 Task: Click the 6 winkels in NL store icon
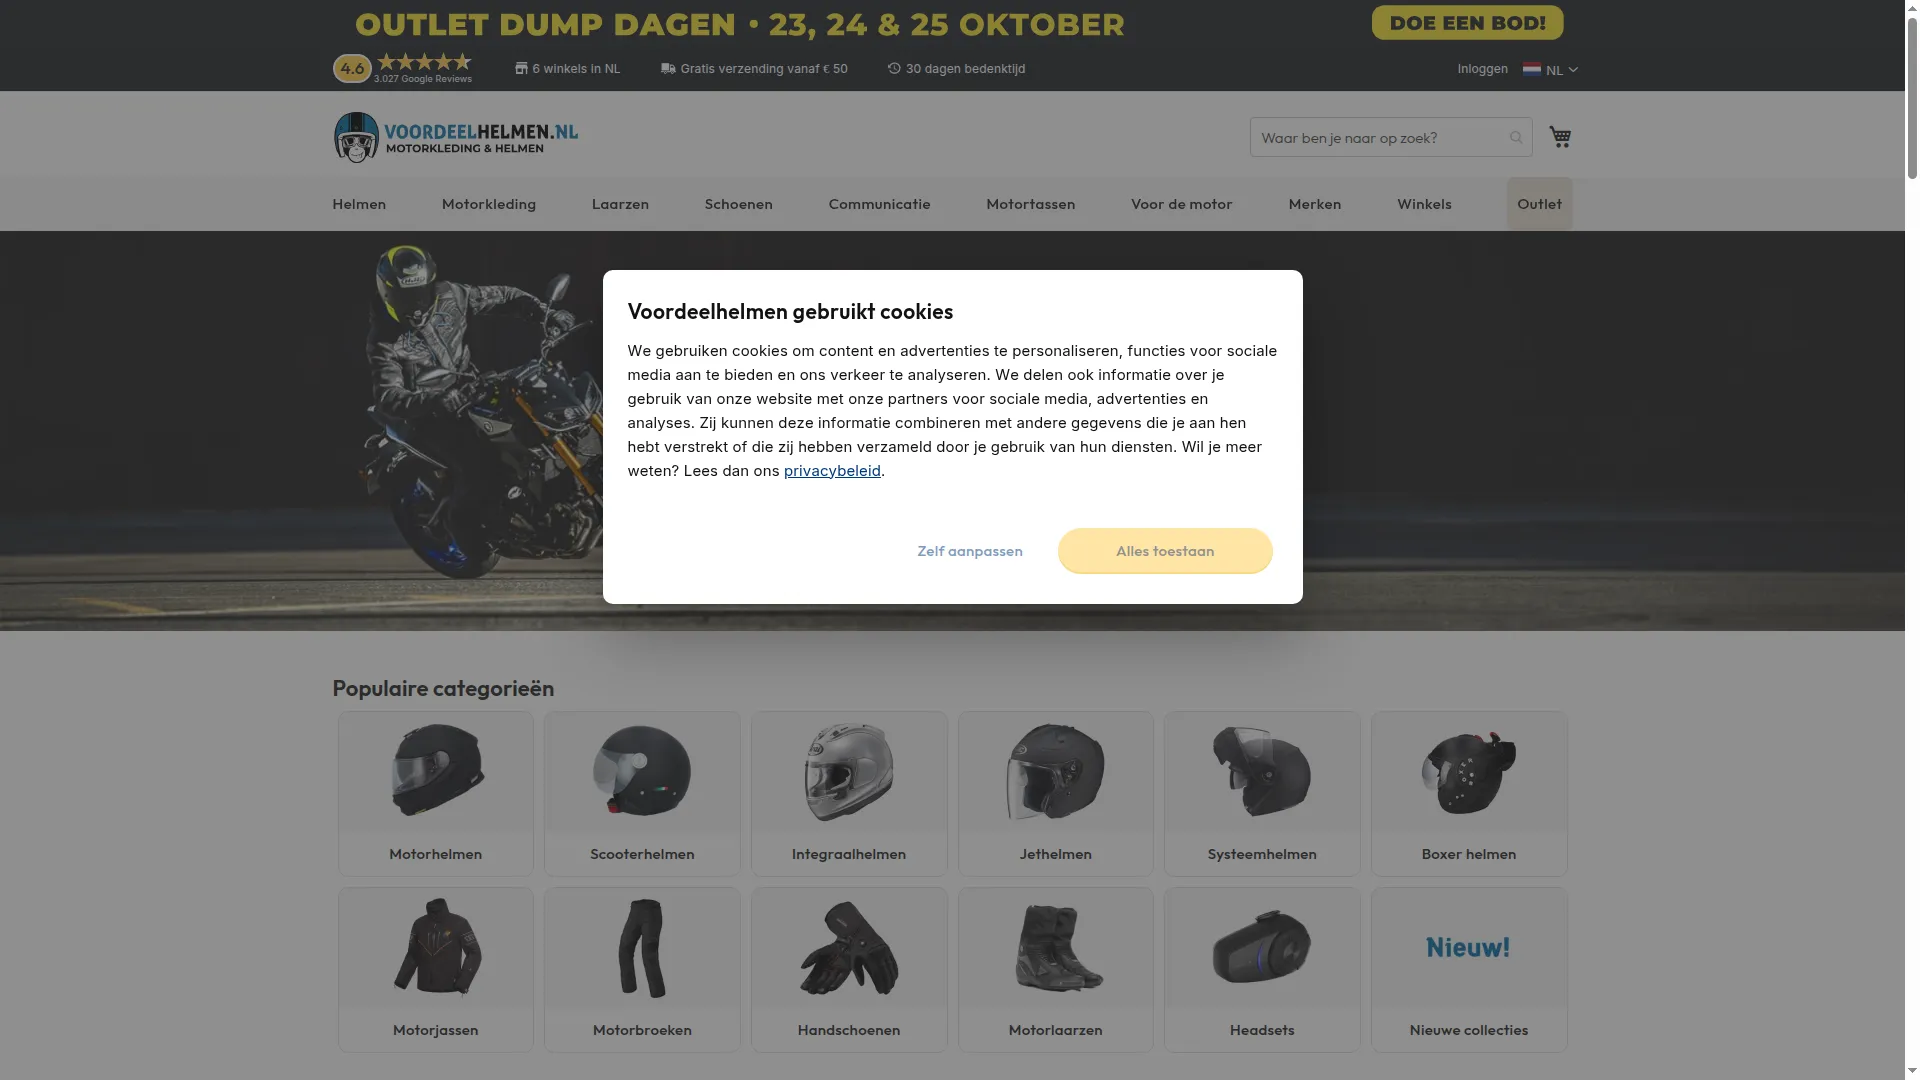pos(521,68)
